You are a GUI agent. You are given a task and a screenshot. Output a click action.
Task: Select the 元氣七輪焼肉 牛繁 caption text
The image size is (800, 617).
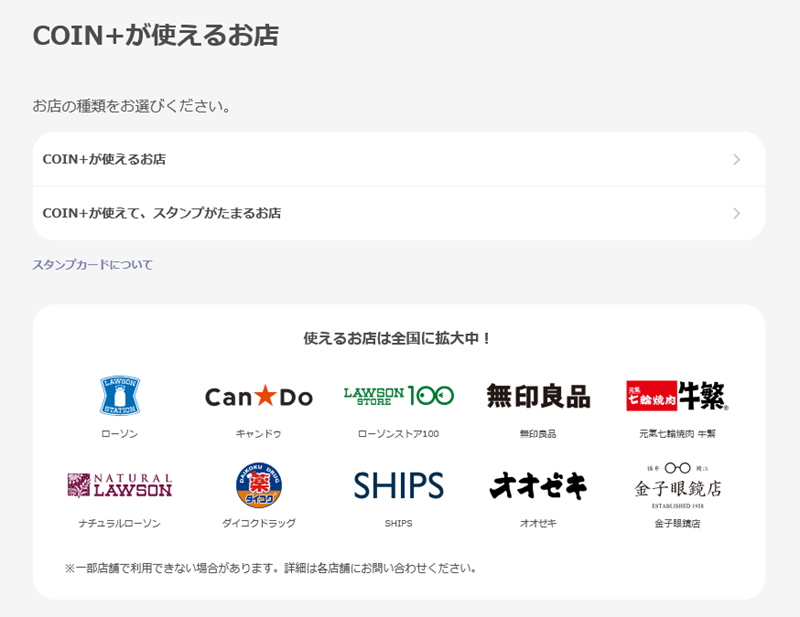pyautogui.click(x=678, y=434)
